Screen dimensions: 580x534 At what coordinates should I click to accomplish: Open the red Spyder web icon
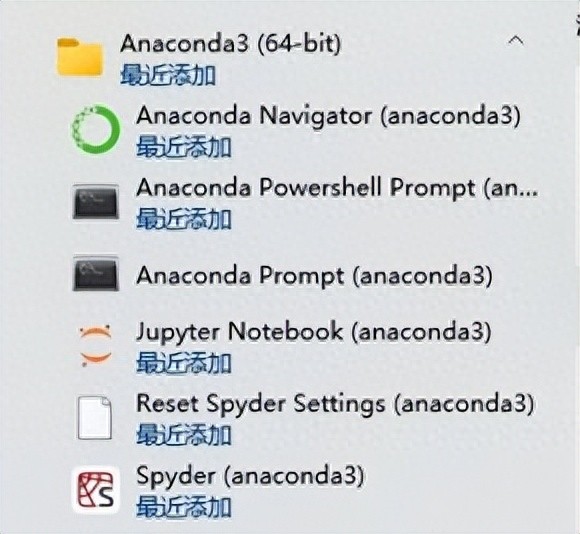pos(96,490)
